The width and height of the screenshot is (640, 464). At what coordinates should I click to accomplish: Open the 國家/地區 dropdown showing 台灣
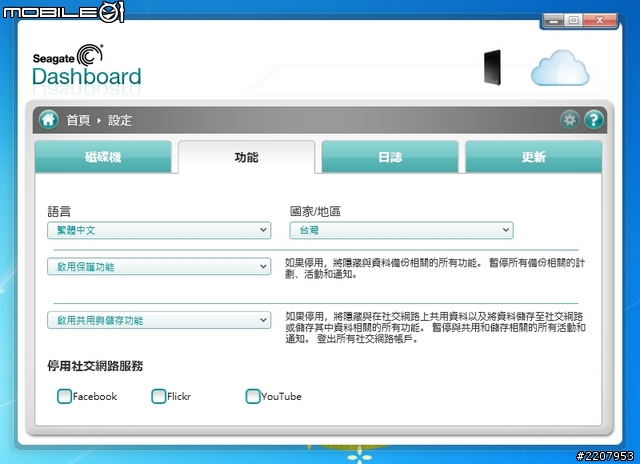click(x=402, y=230)
